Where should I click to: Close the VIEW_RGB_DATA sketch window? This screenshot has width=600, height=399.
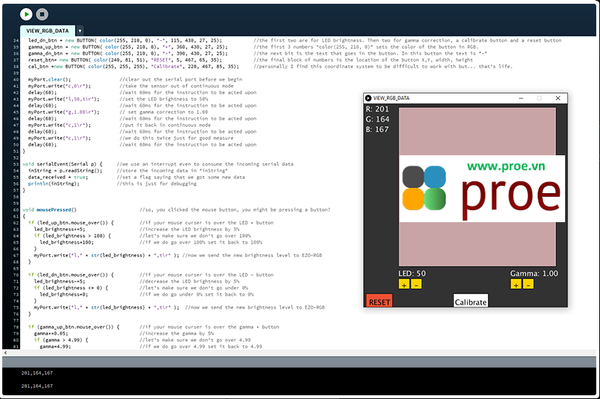coord(558,98)
